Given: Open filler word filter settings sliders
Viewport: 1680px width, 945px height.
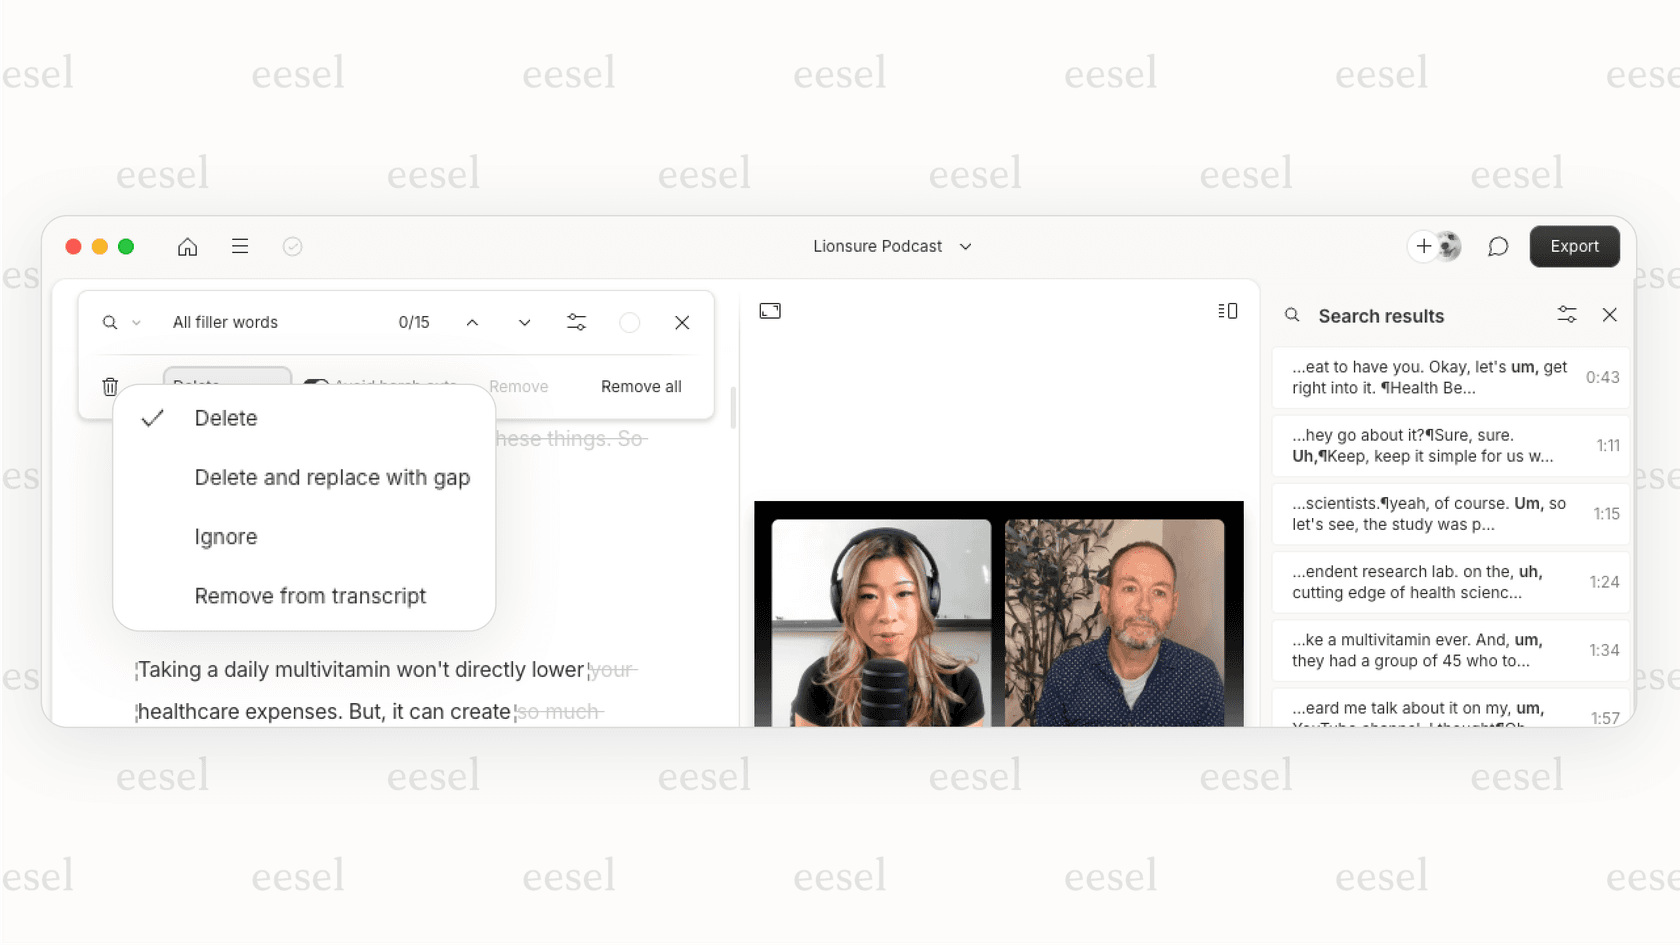Looking at the screenshot, I should tap(577, 322).
